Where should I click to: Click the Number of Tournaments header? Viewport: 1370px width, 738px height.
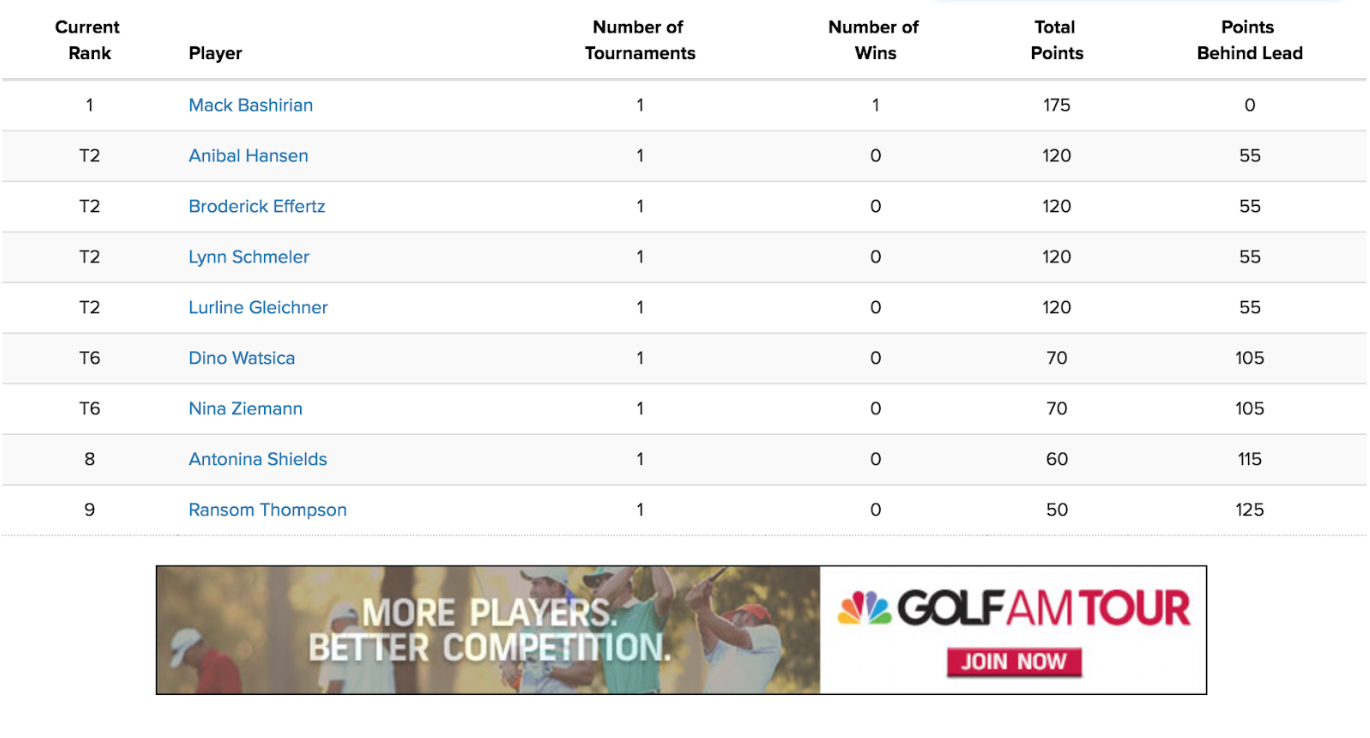640,40
